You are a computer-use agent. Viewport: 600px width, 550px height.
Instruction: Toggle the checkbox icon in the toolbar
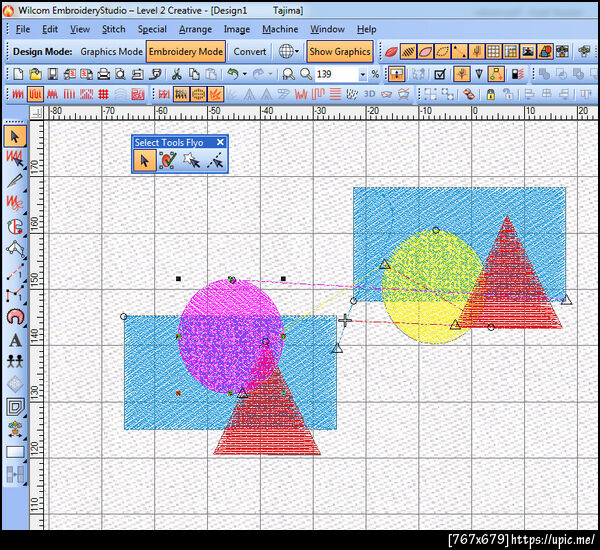(x=440, y=74)
